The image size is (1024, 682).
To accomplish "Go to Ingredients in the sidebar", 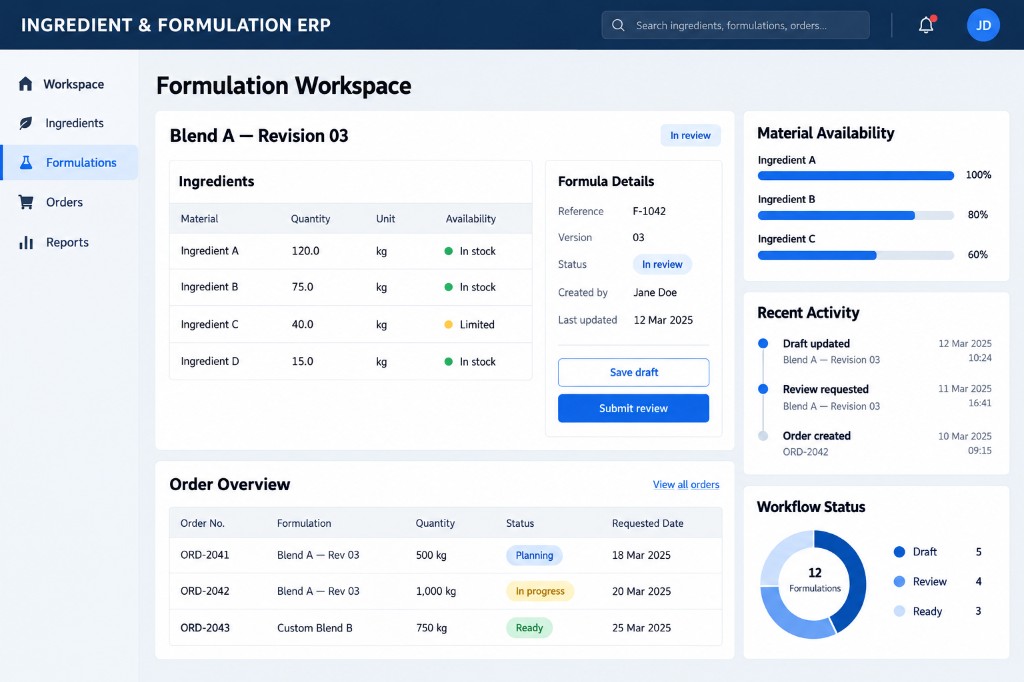I will pyautogui.click(x=69, y=123).
